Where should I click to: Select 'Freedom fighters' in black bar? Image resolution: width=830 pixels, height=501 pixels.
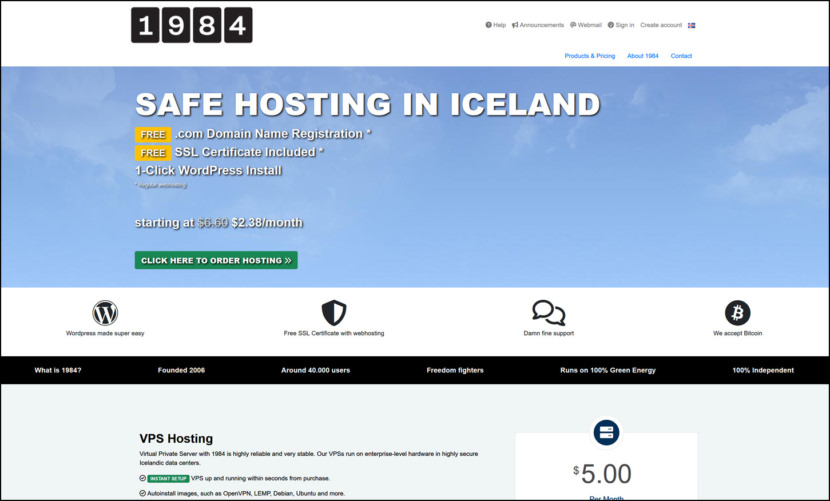(455, 370)
